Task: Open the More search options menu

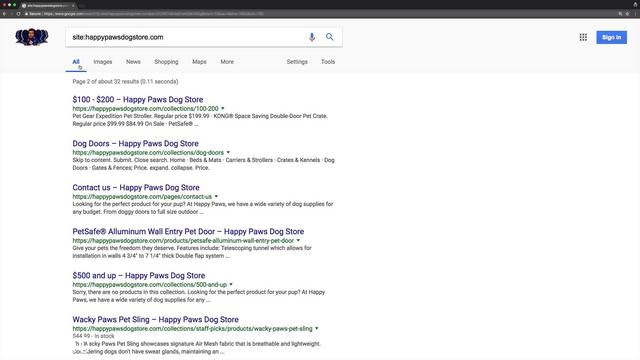Action: point(227,62)
